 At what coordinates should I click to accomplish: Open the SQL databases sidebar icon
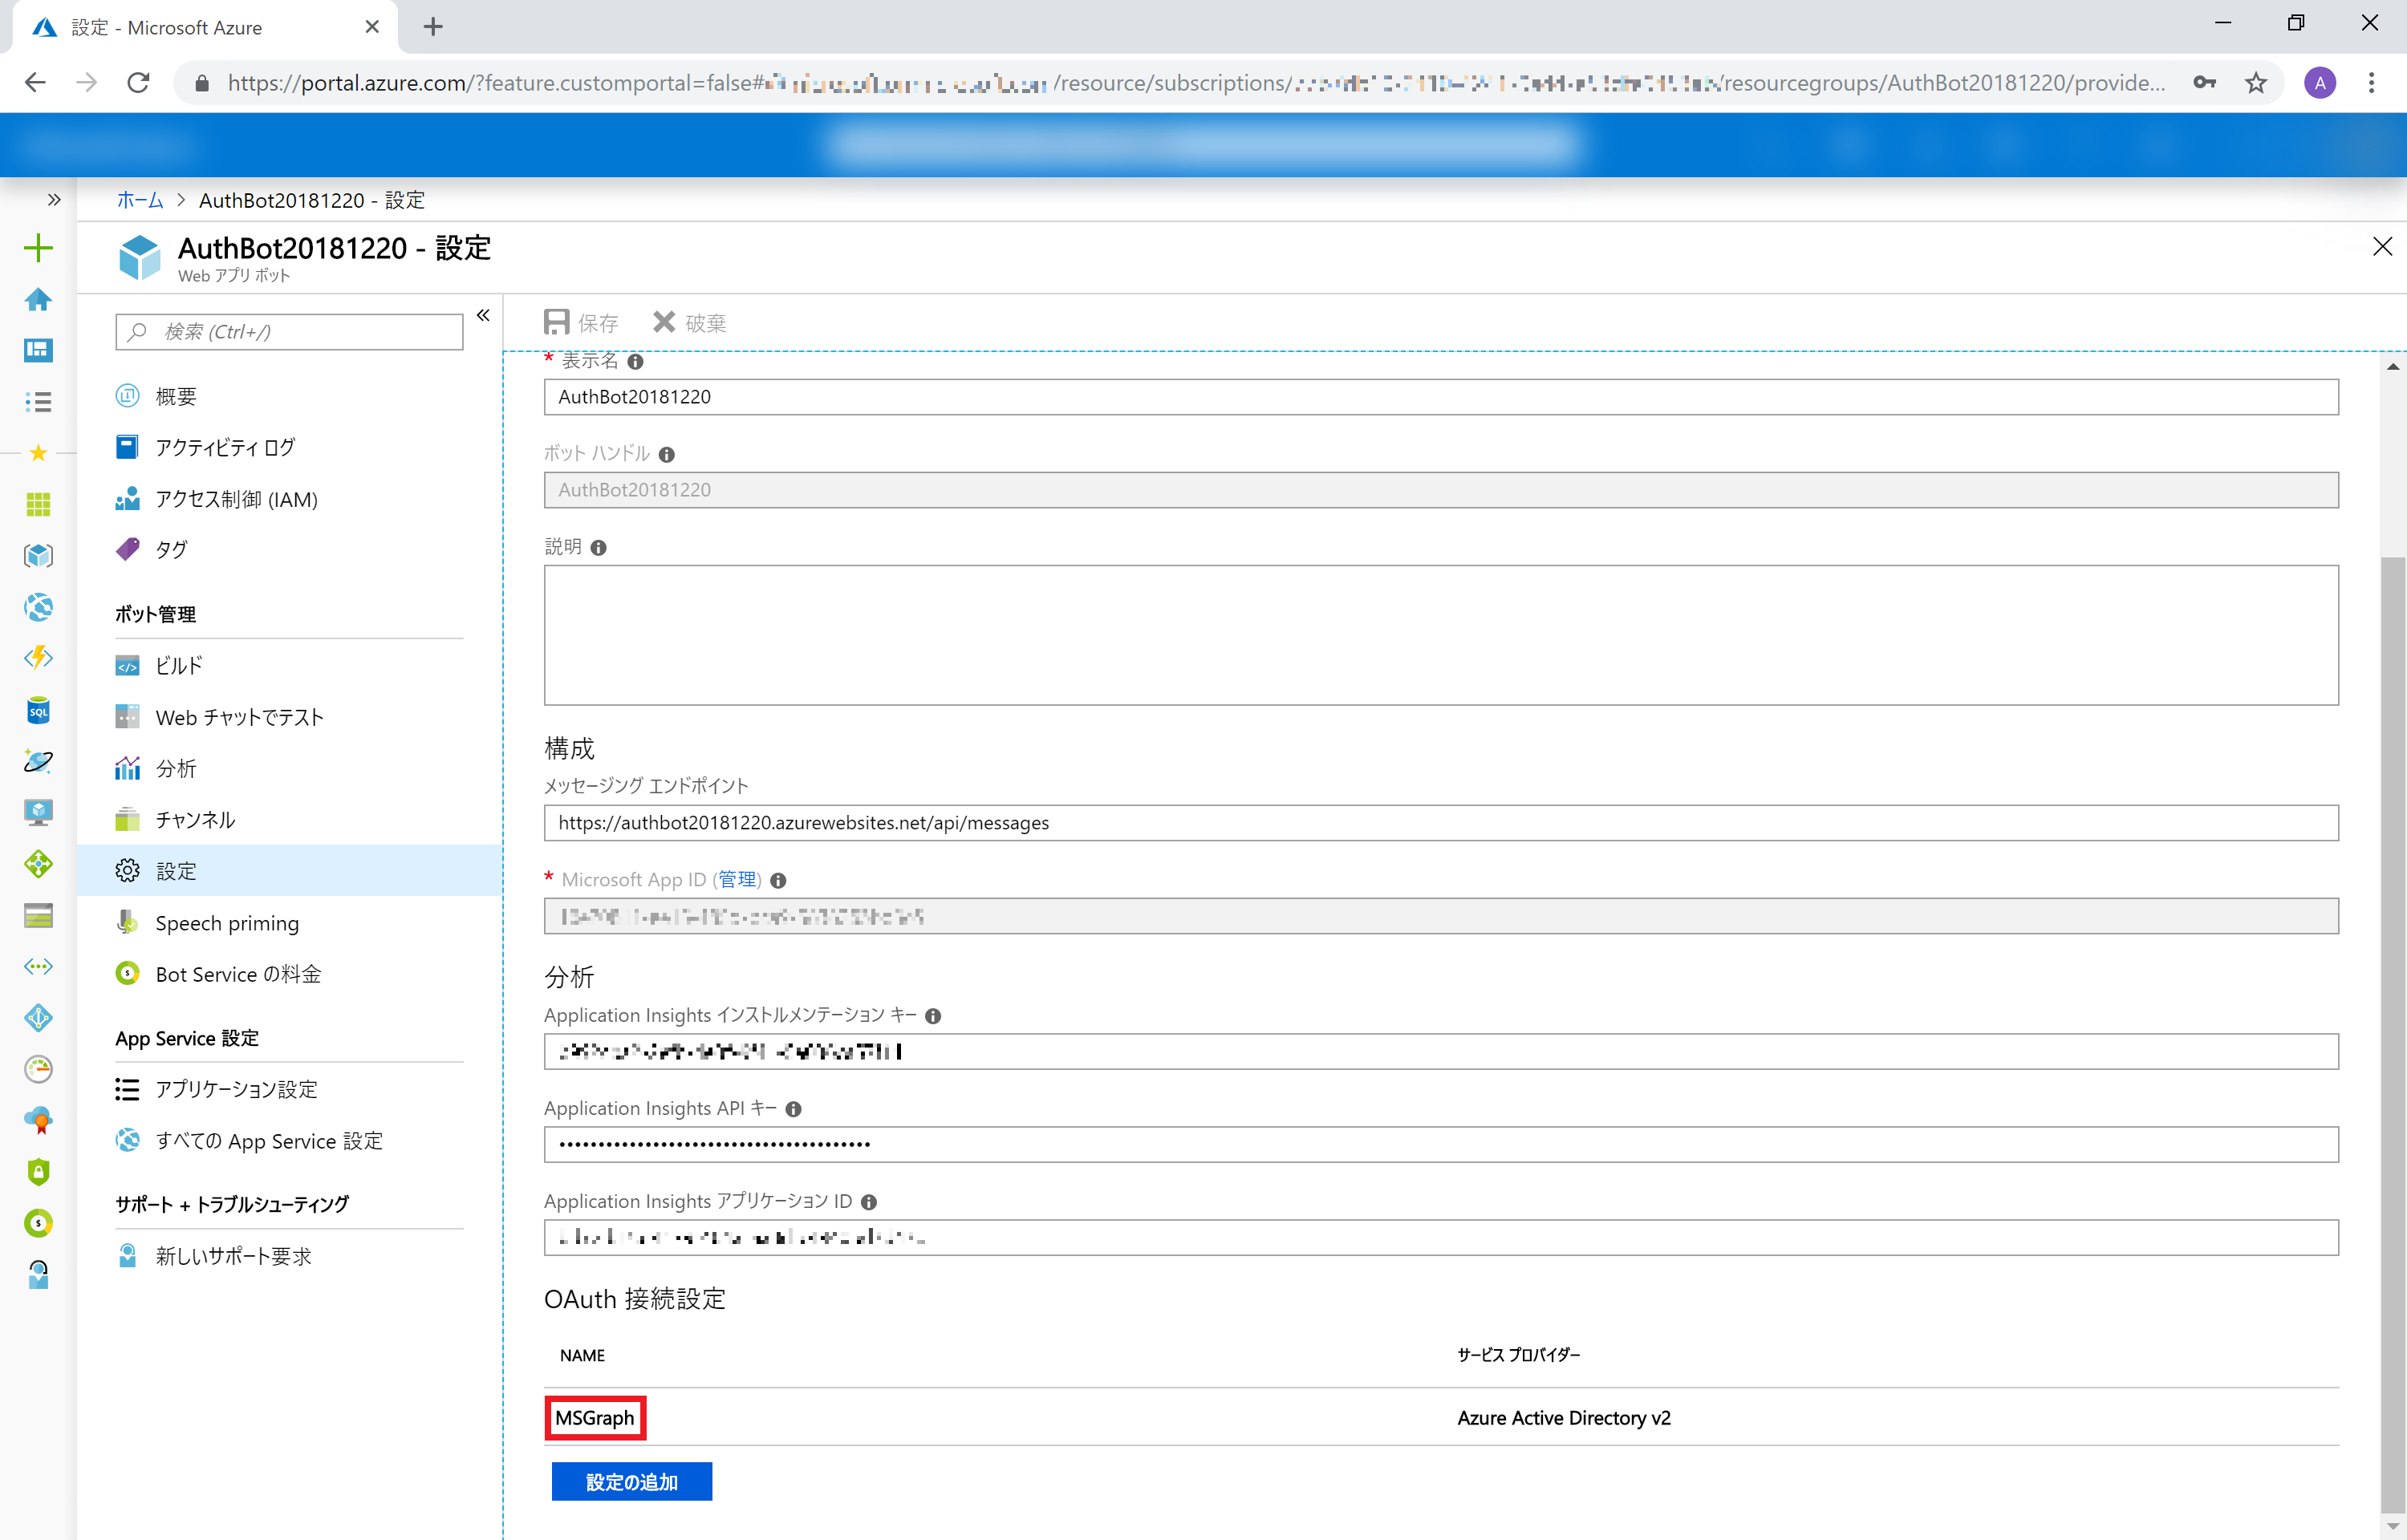[38, 711]
